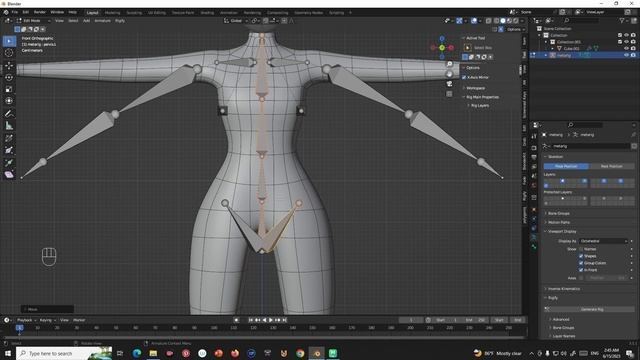Open the Global transform orientation dropdown
This screenshot has width=640, height=360.
[x=236, y=20]
